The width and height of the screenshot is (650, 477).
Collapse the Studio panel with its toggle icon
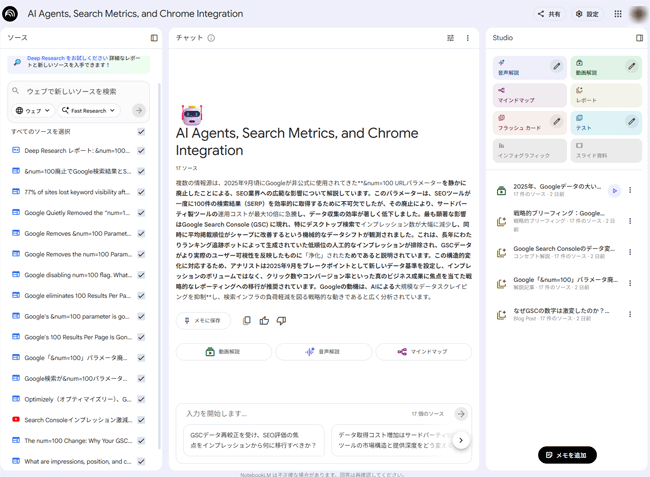coord(639,38)
